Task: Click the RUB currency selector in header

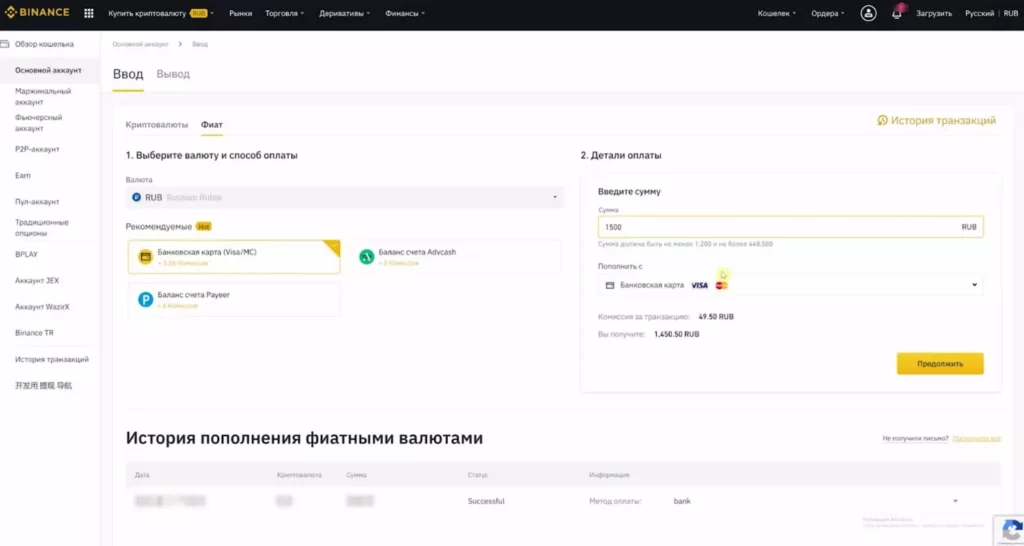Action: 1010,13
